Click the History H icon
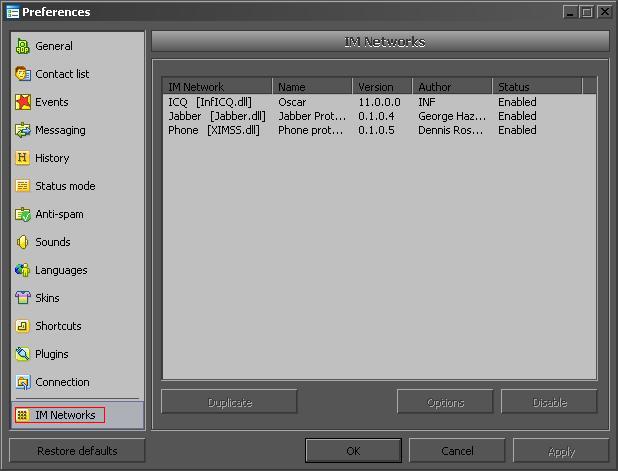This screenshot has height=471, width=618. tap(22, 158)
